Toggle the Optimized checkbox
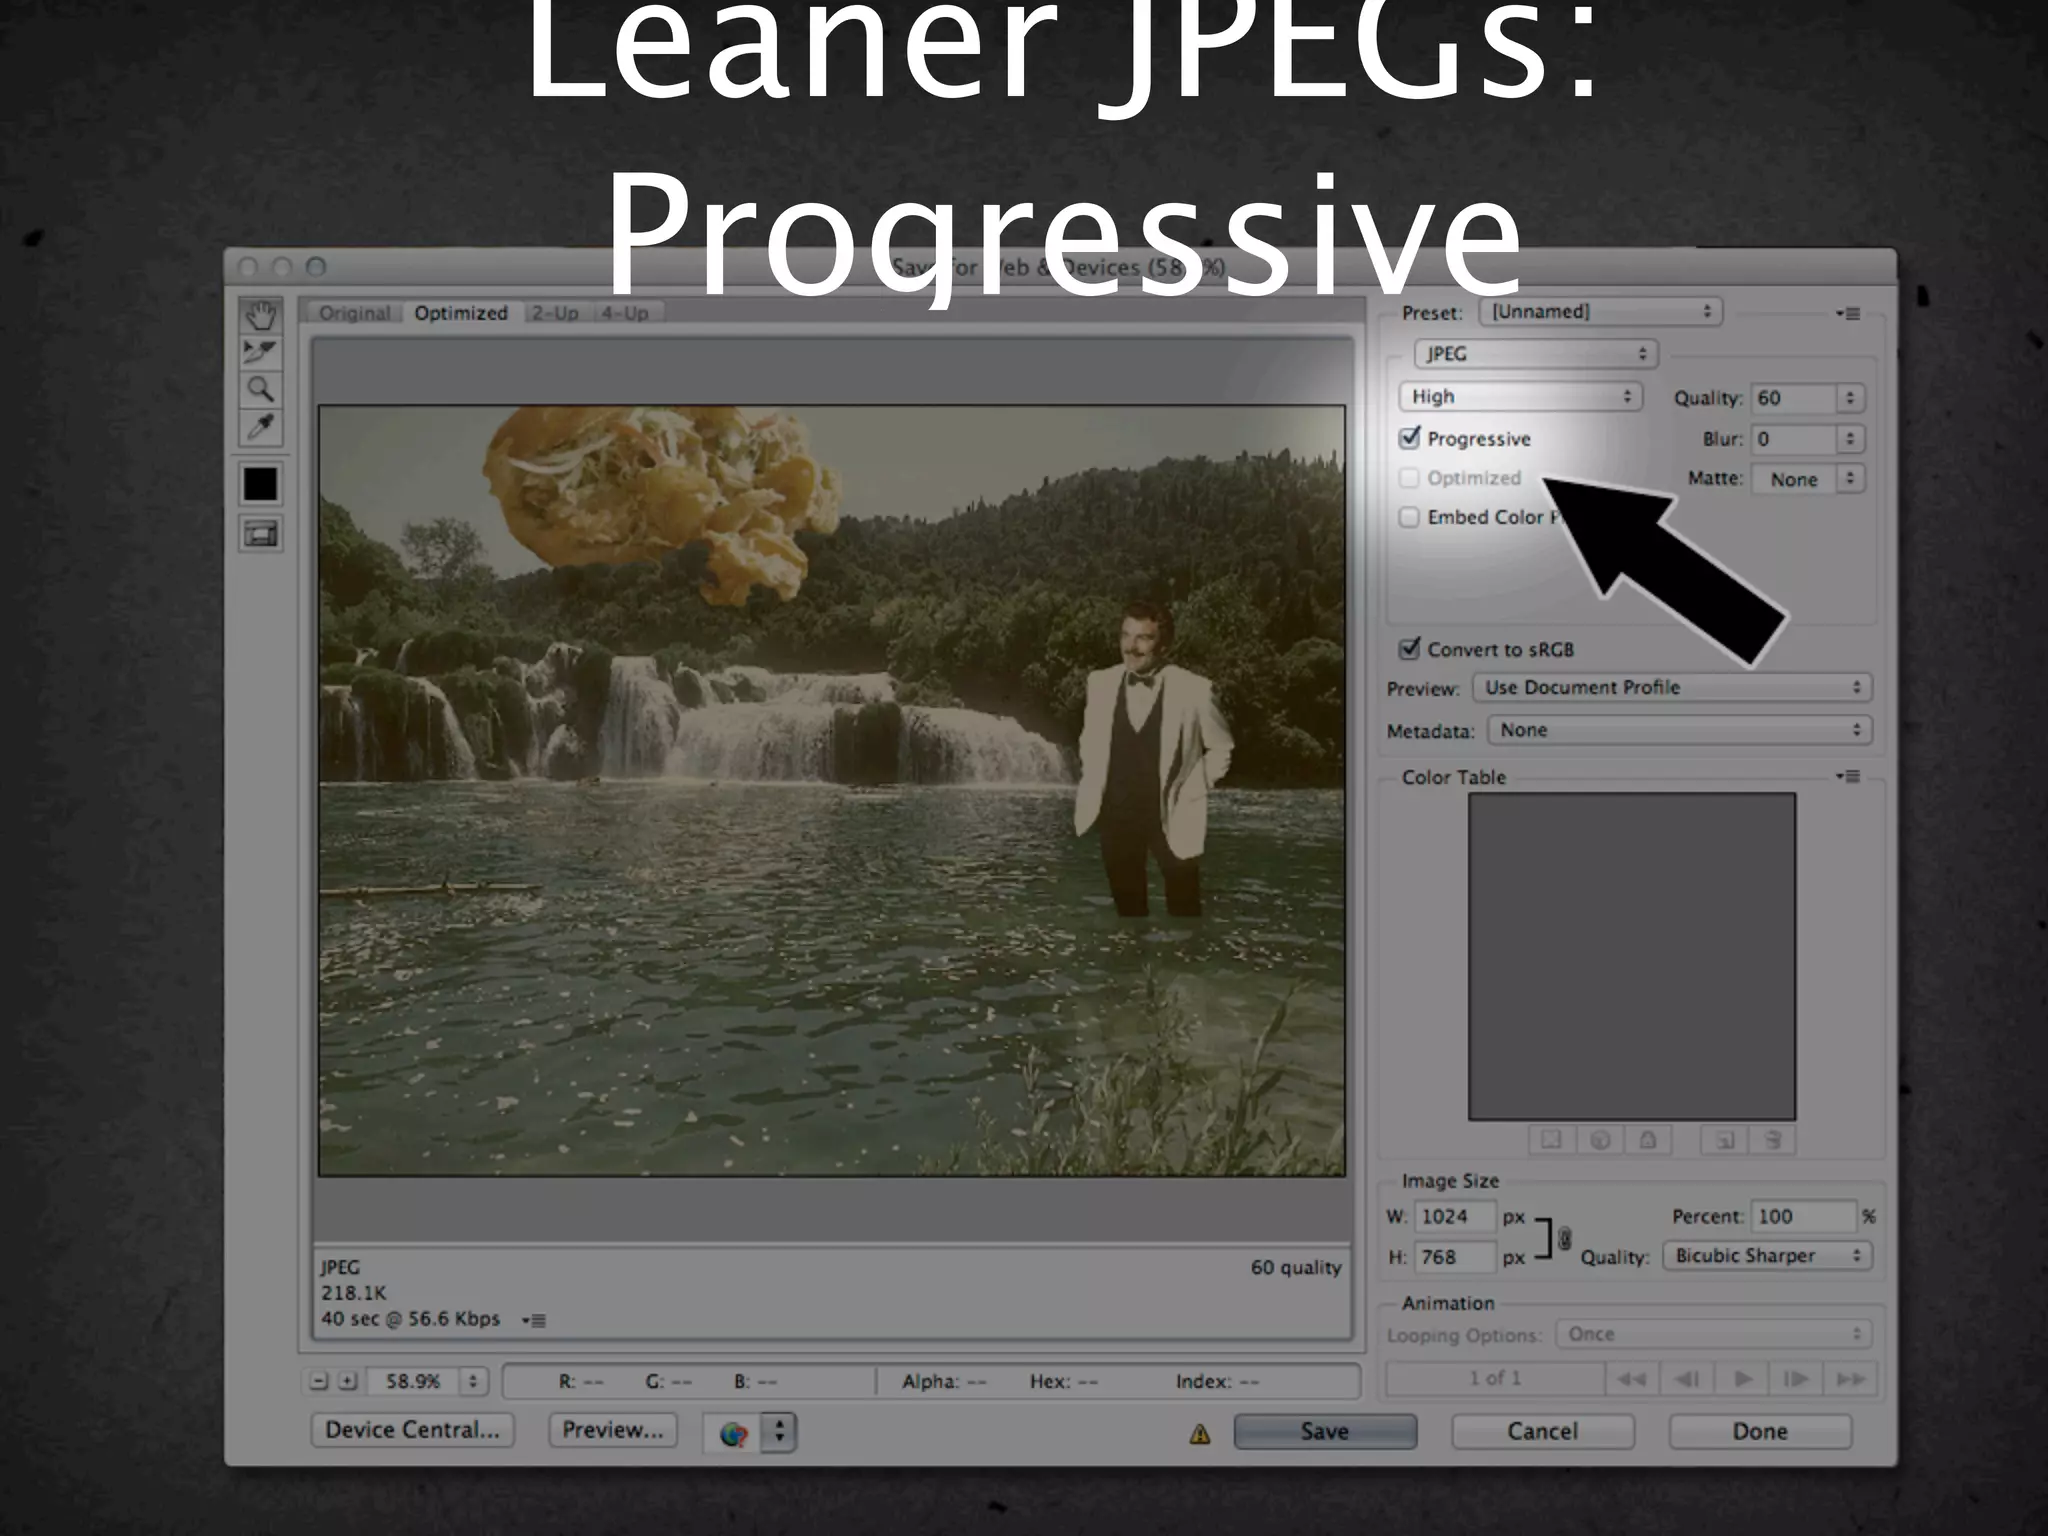 pos(1409,478)
